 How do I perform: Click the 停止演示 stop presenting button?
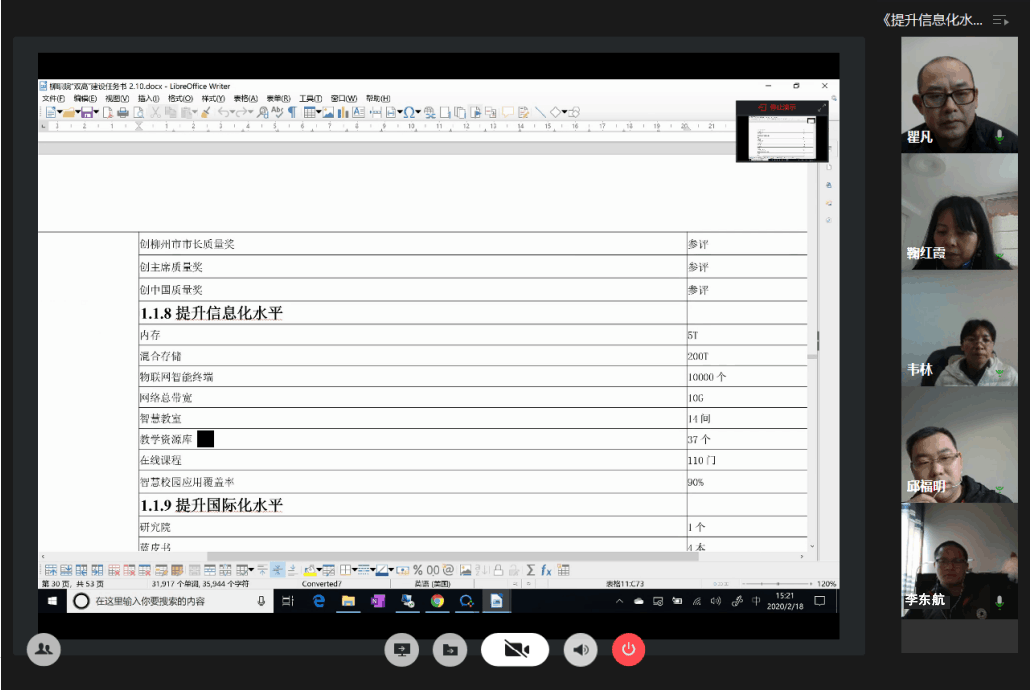pyautogui.click(x=777, y=107)
